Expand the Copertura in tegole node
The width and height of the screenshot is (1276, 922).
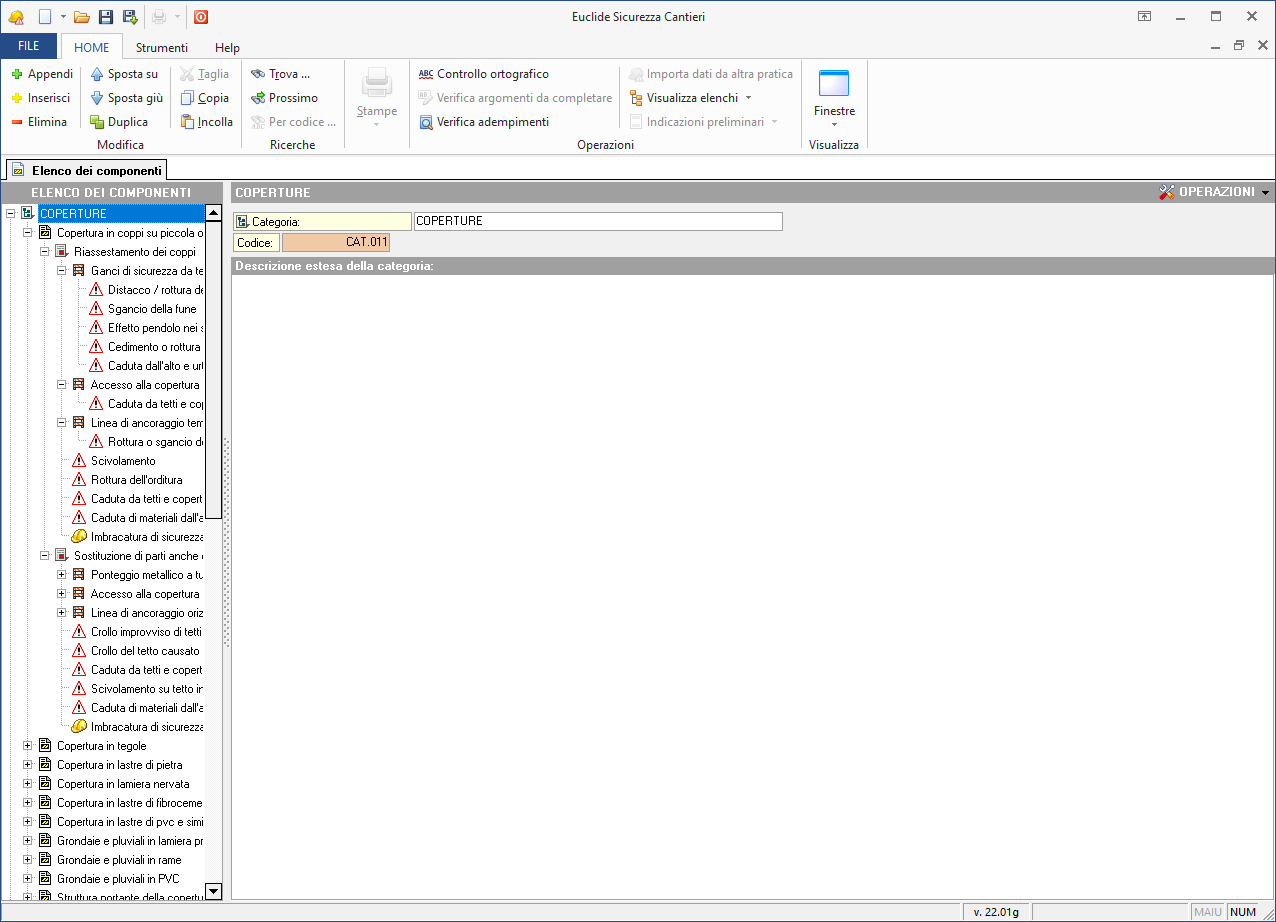(x=28, y=746)
